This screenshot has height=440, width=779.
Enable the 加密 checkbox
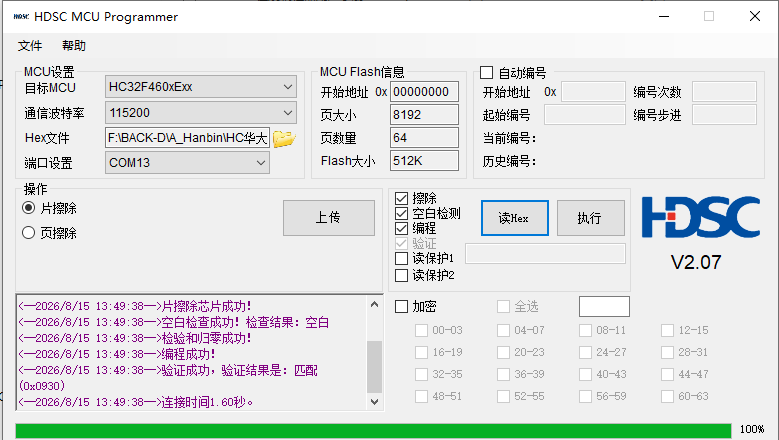(401, 306)
